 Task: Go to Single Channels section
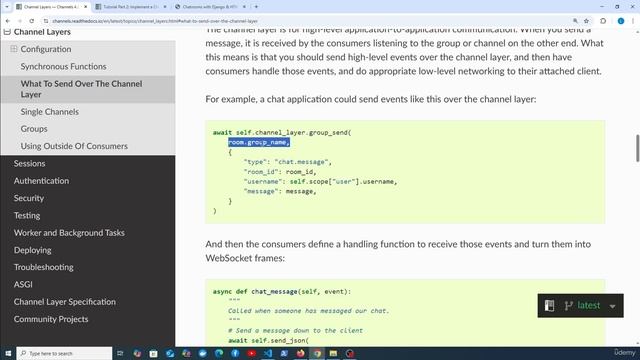click(49, 111)
